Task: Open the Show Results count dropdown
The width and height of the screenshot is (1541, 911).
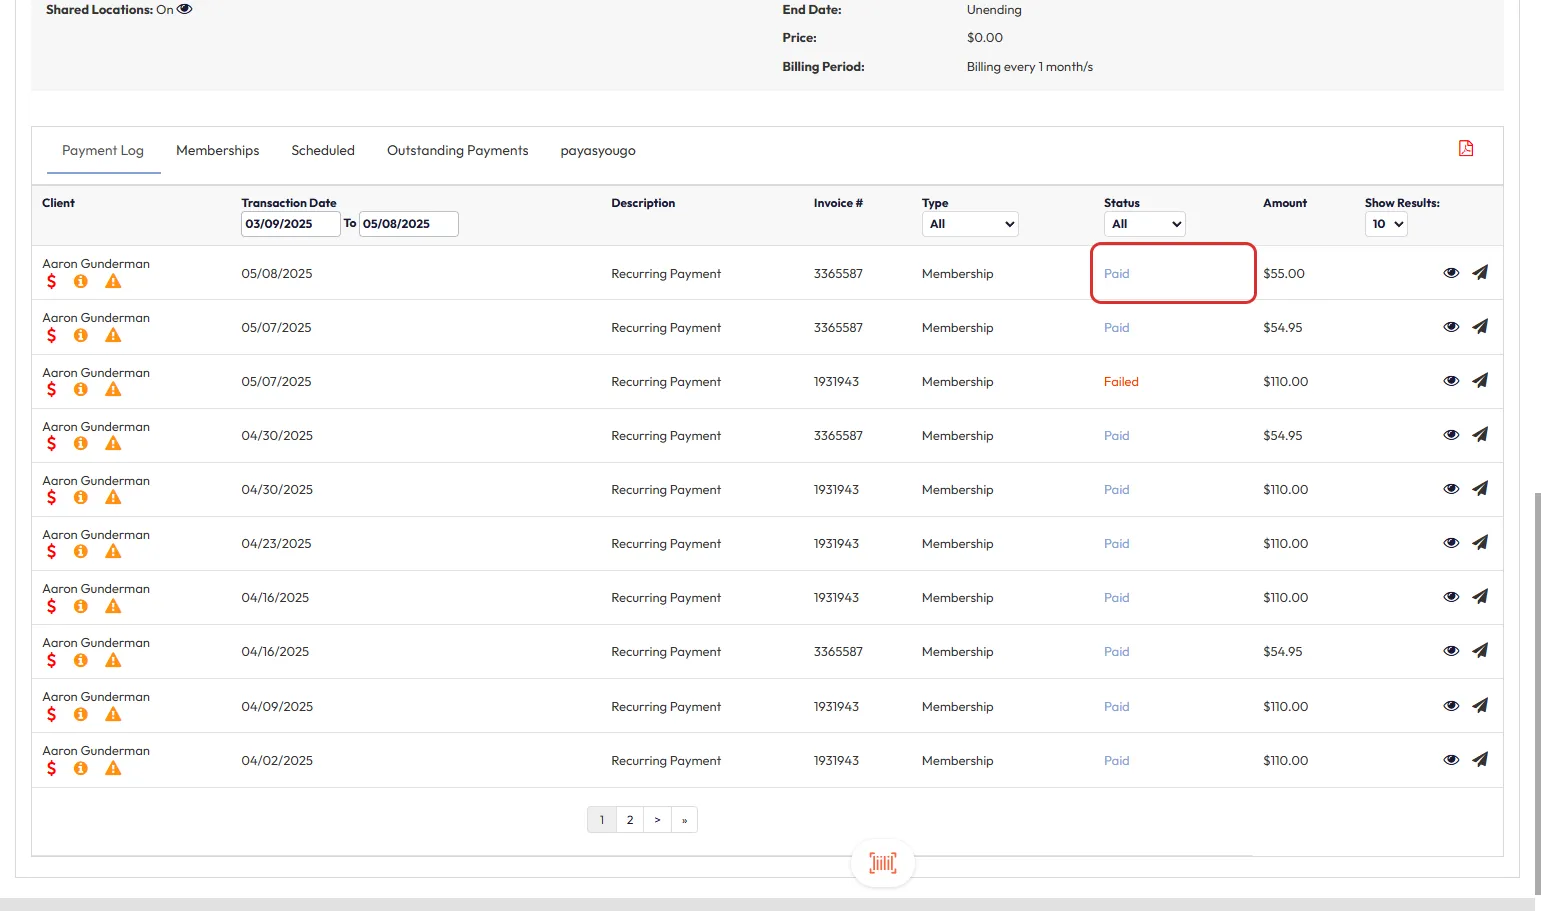Action: coord(1385,224)
